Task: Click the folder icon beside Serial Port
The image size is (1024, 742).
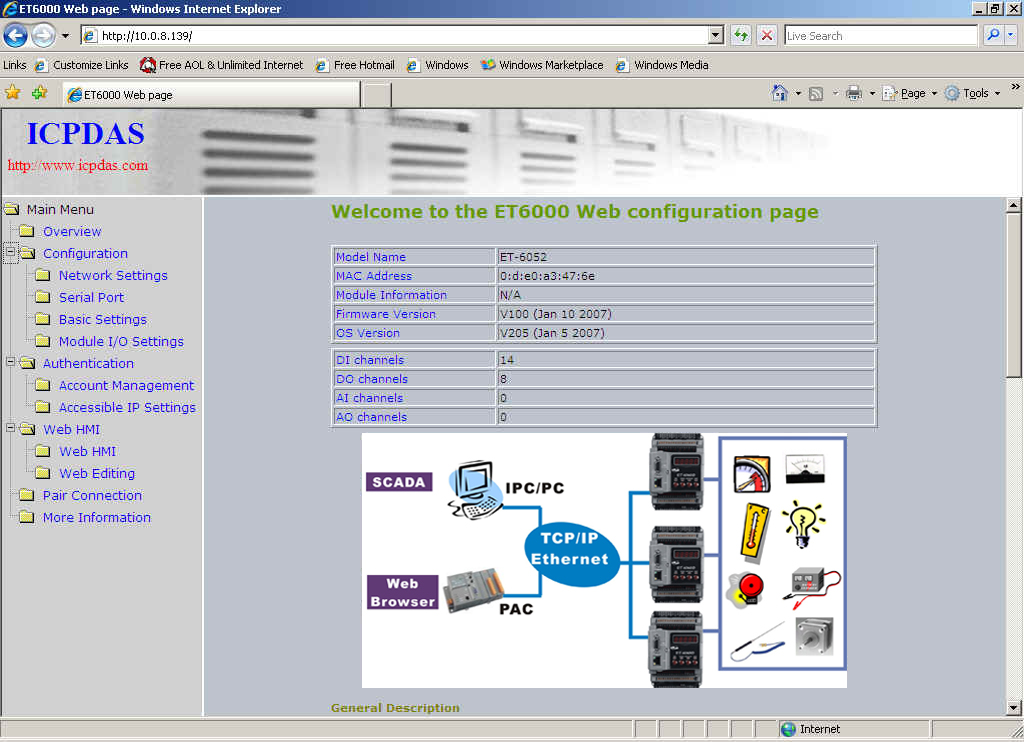Action: [x=42, y=297]
